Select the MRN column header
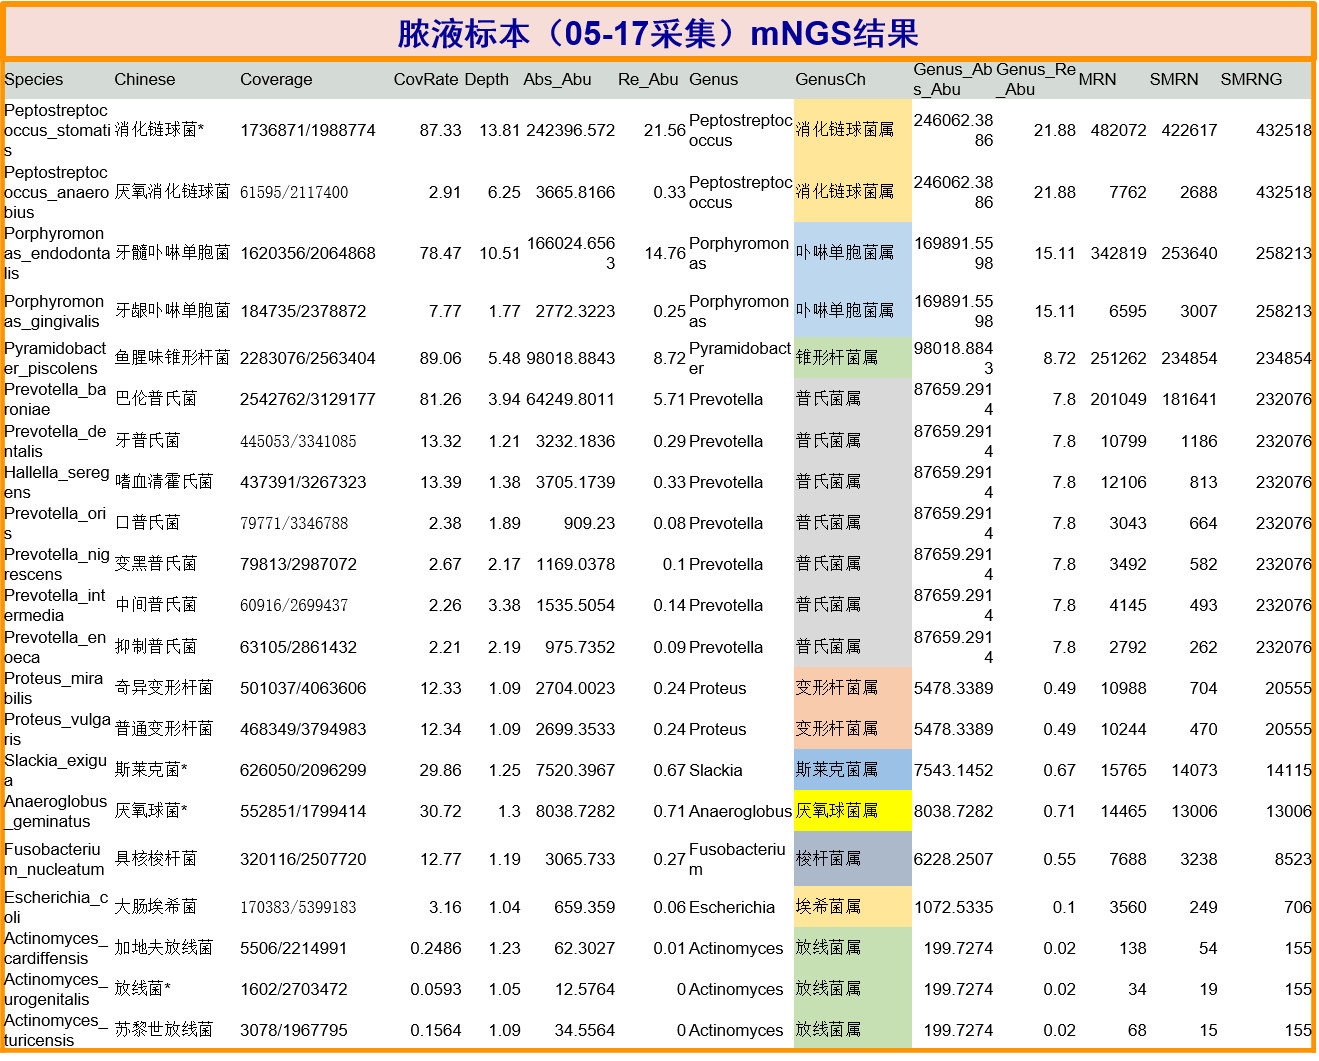1319x1061 pixels. point(1097,79)
